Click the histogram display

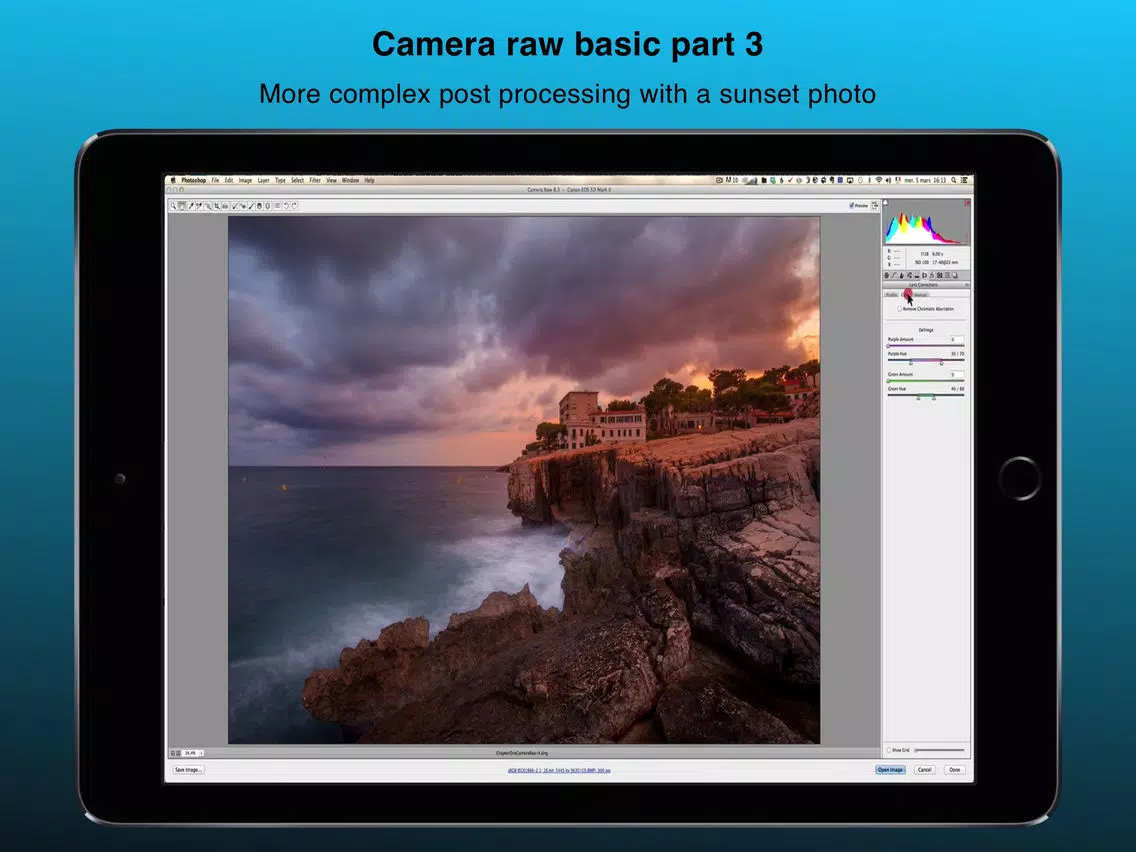(927, 221)
